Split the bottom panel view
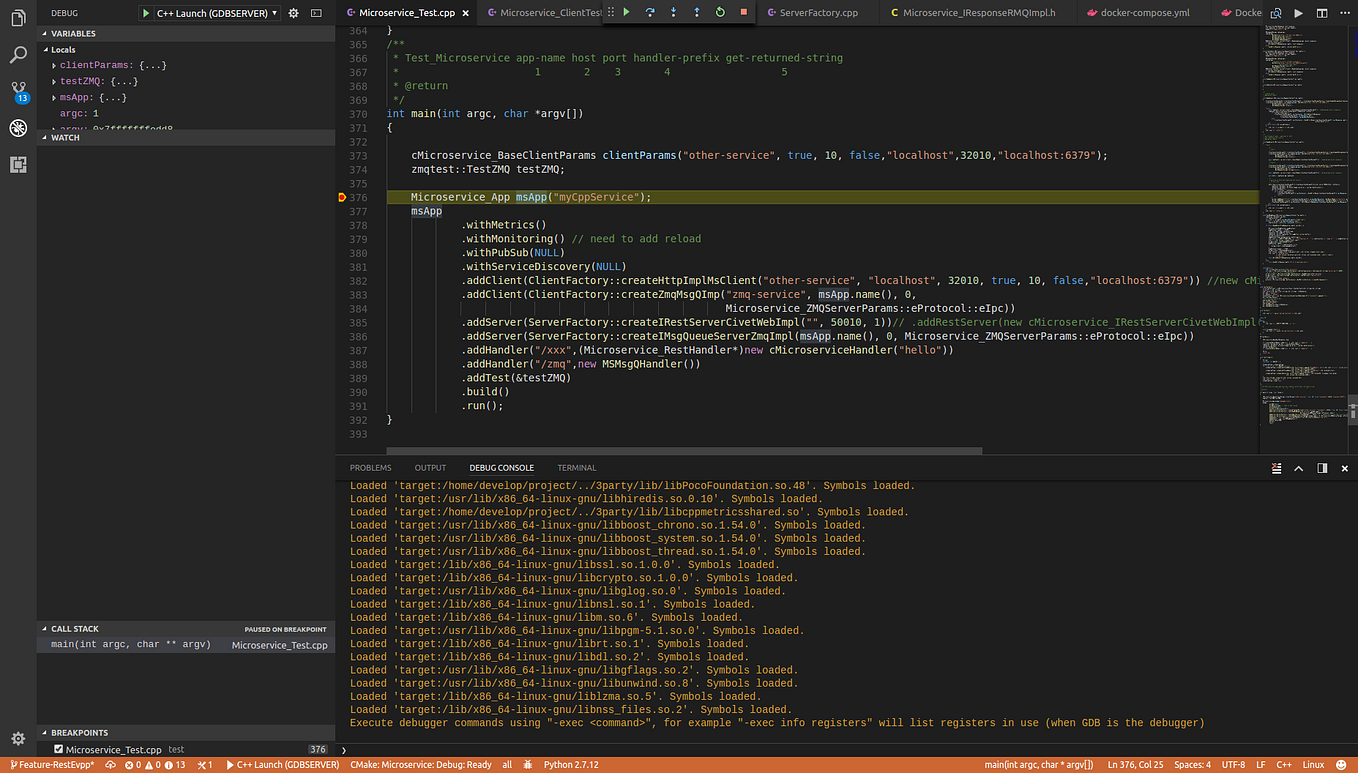The height and width of the screenshot is (773, 1358). (1320, 467)
